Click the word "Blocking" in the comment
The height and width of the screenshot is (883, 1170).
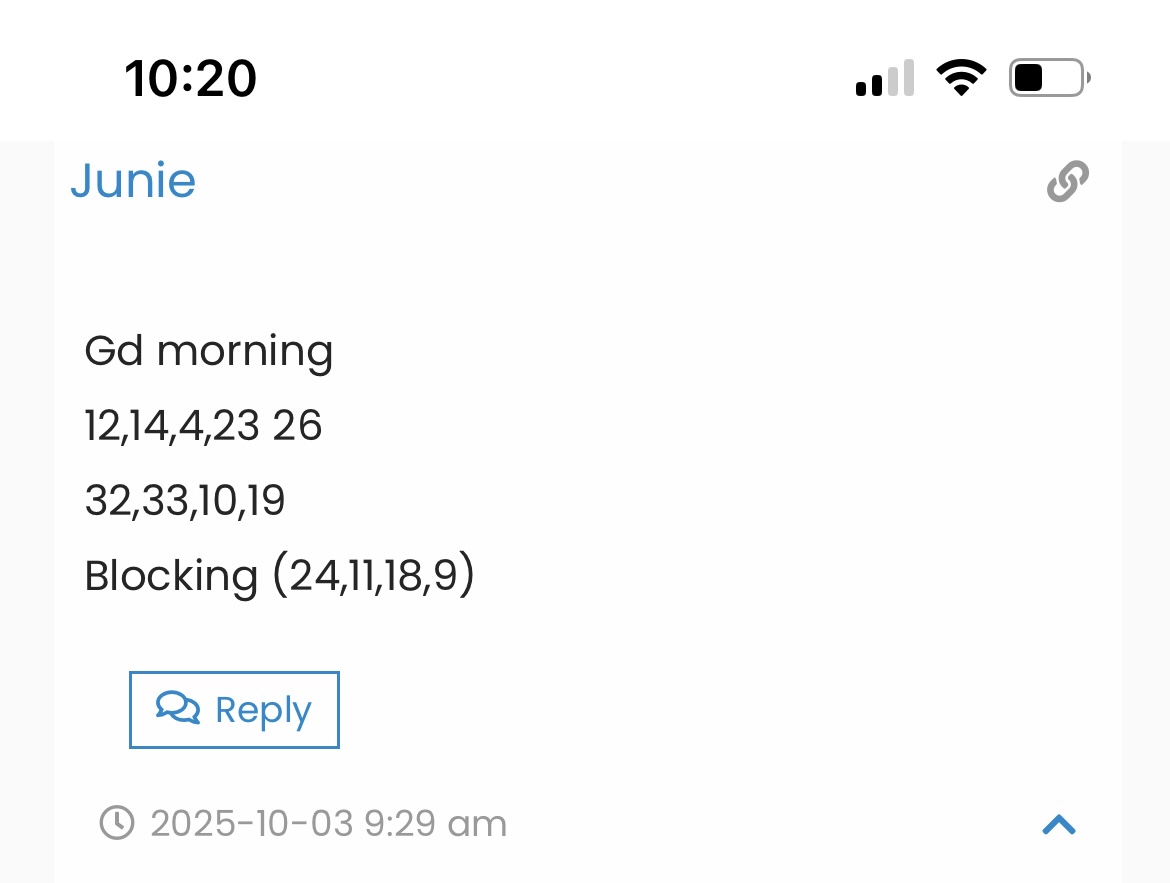click(171, 576)
